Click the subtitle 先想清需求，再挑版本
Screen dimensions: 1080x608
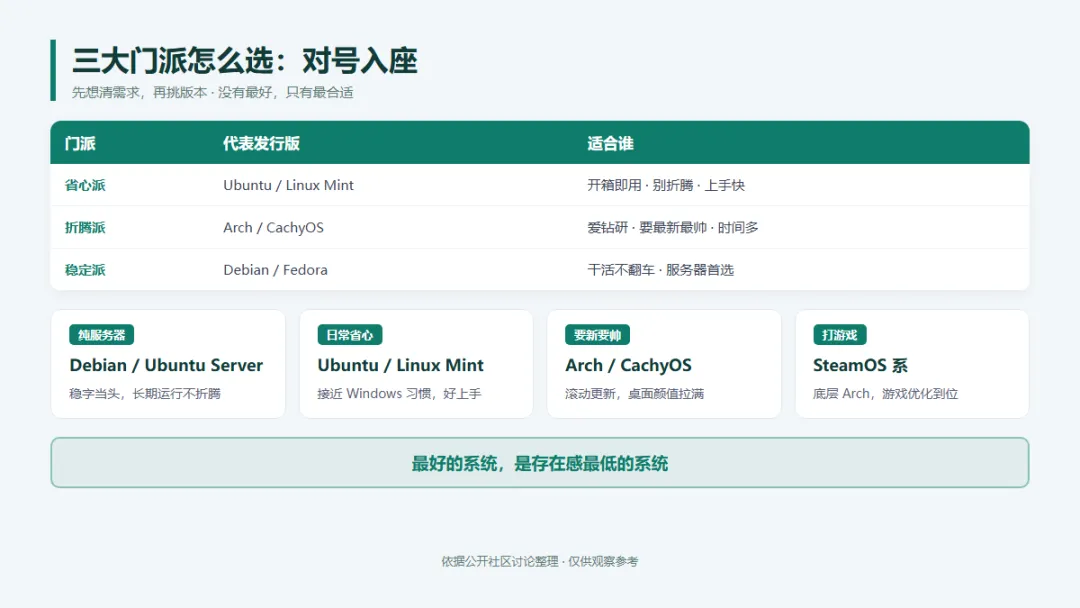pos(139,92)
